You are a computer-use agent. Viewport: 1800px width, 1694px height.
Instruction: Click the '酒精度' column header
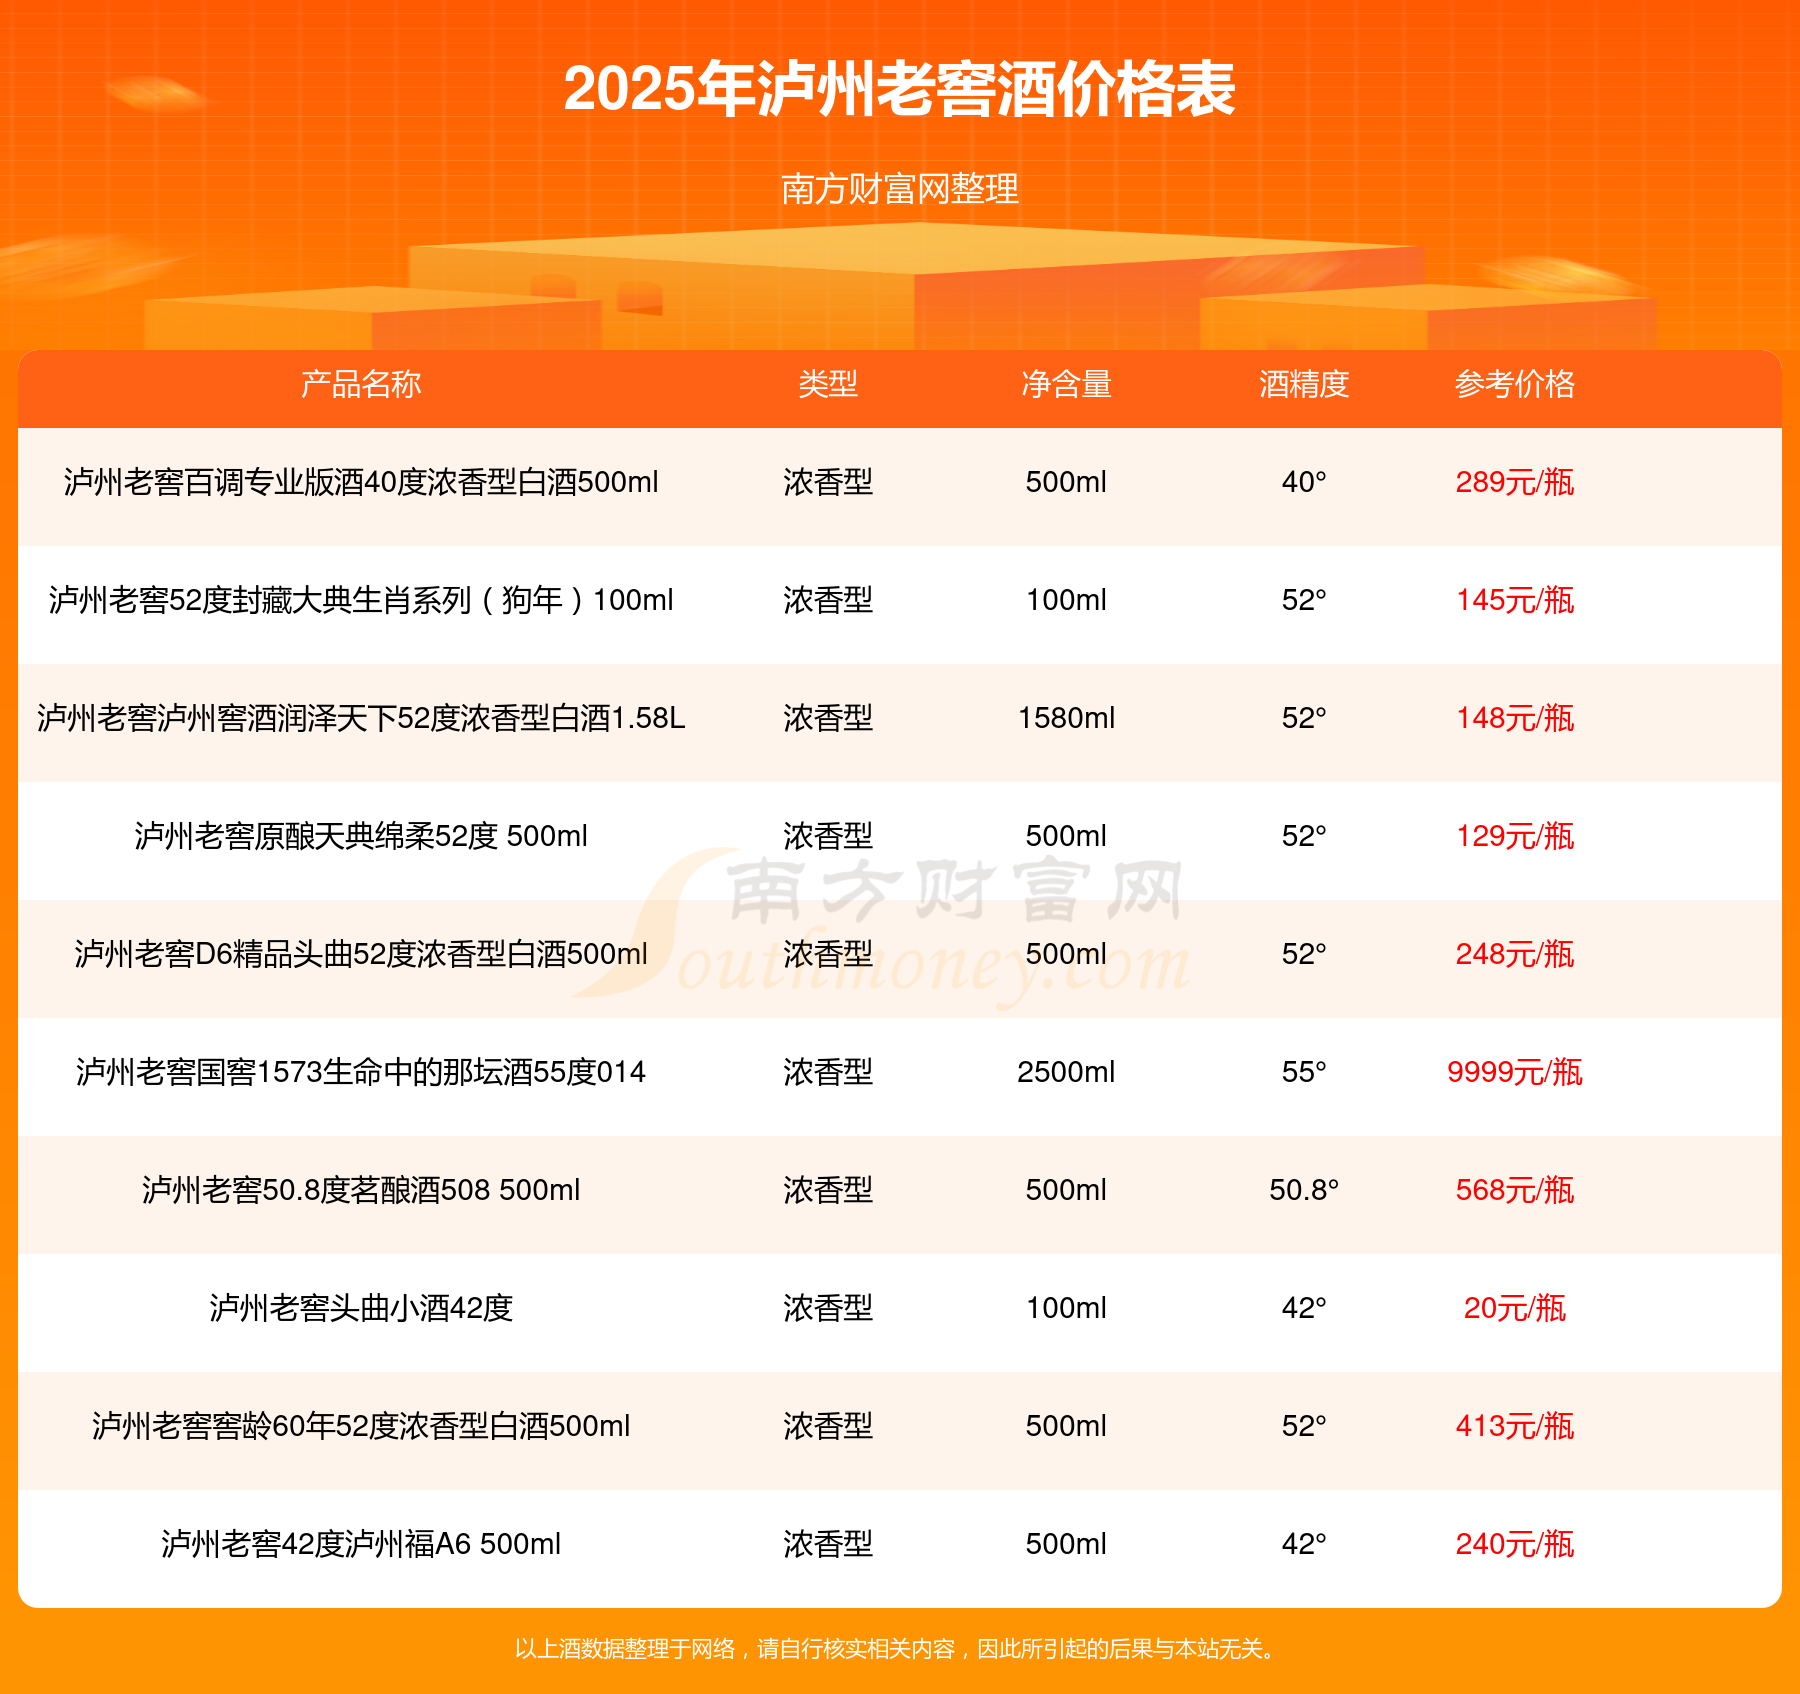pyautogui.click(x=1304, y=384)
